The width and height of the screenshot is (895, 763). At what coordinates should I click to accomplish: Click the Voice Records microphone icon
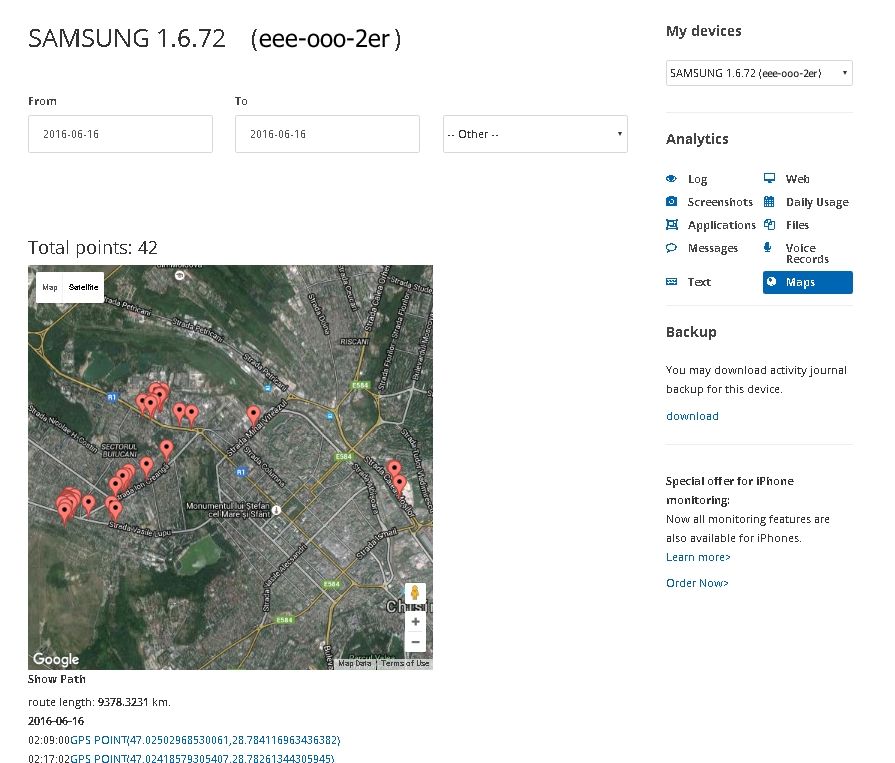point(768,248)
